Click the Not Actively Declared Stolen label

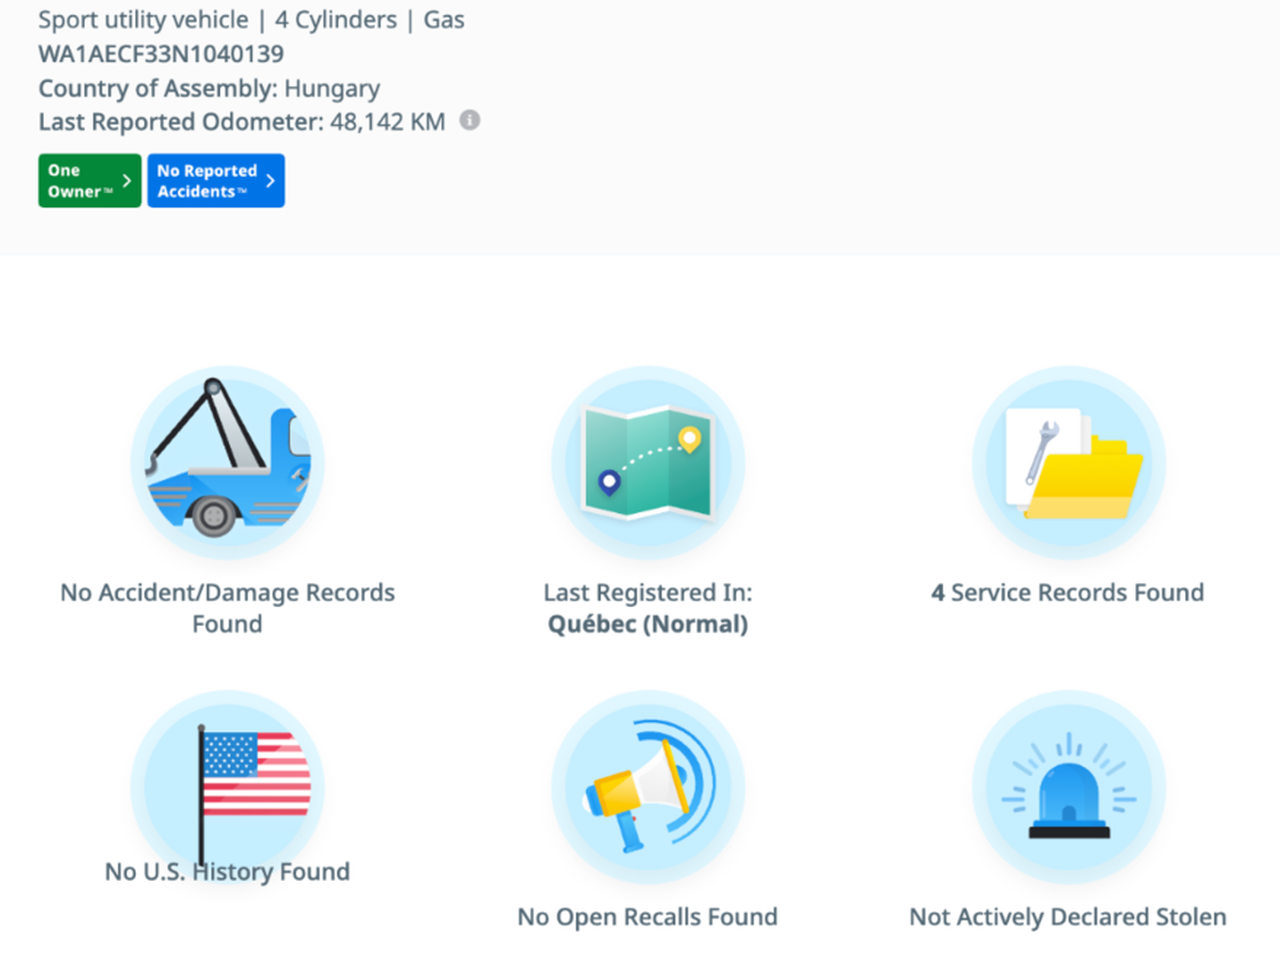pyautogui.click(x=1068, y=917)
